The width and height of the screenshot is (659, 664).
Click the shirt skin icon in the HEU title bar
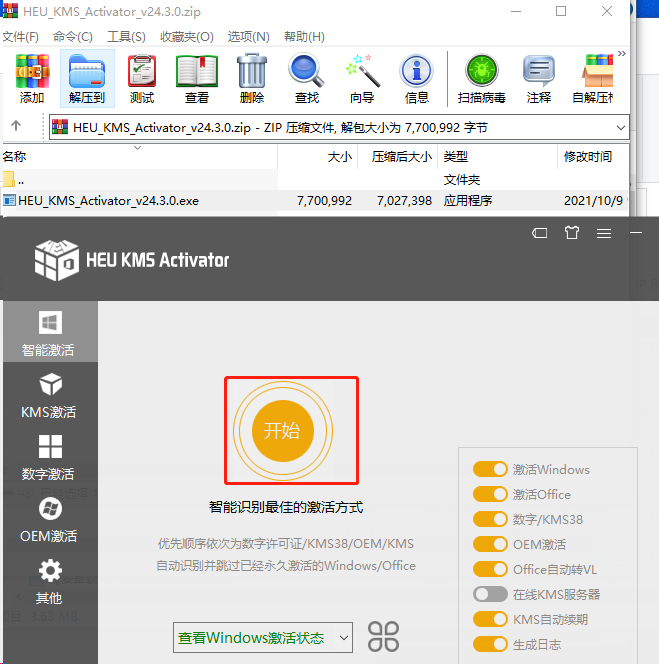click(572, 232)
